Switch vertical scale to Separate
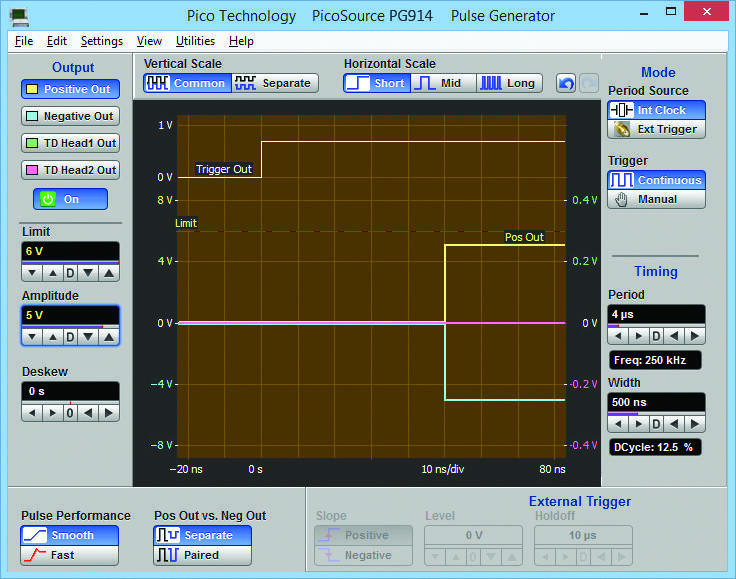Image resolution: width=736 pixels, height=579 pixels. click(x=275, y=83)
